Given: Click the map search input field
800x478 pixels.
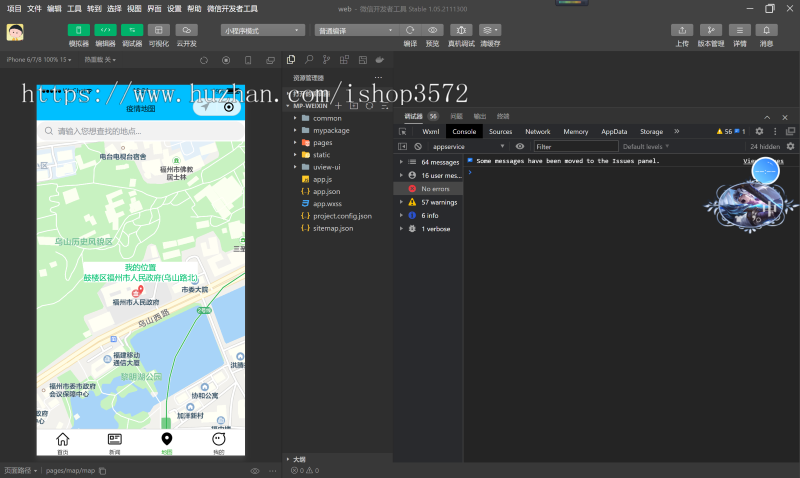Looking at the screenshot, I should point(141,131).
